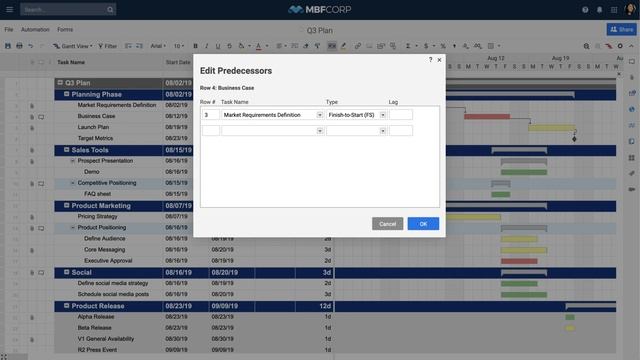Collapse the Product Marketing section
This screenshot has height=360, width=640.
(x=67, y=205)
